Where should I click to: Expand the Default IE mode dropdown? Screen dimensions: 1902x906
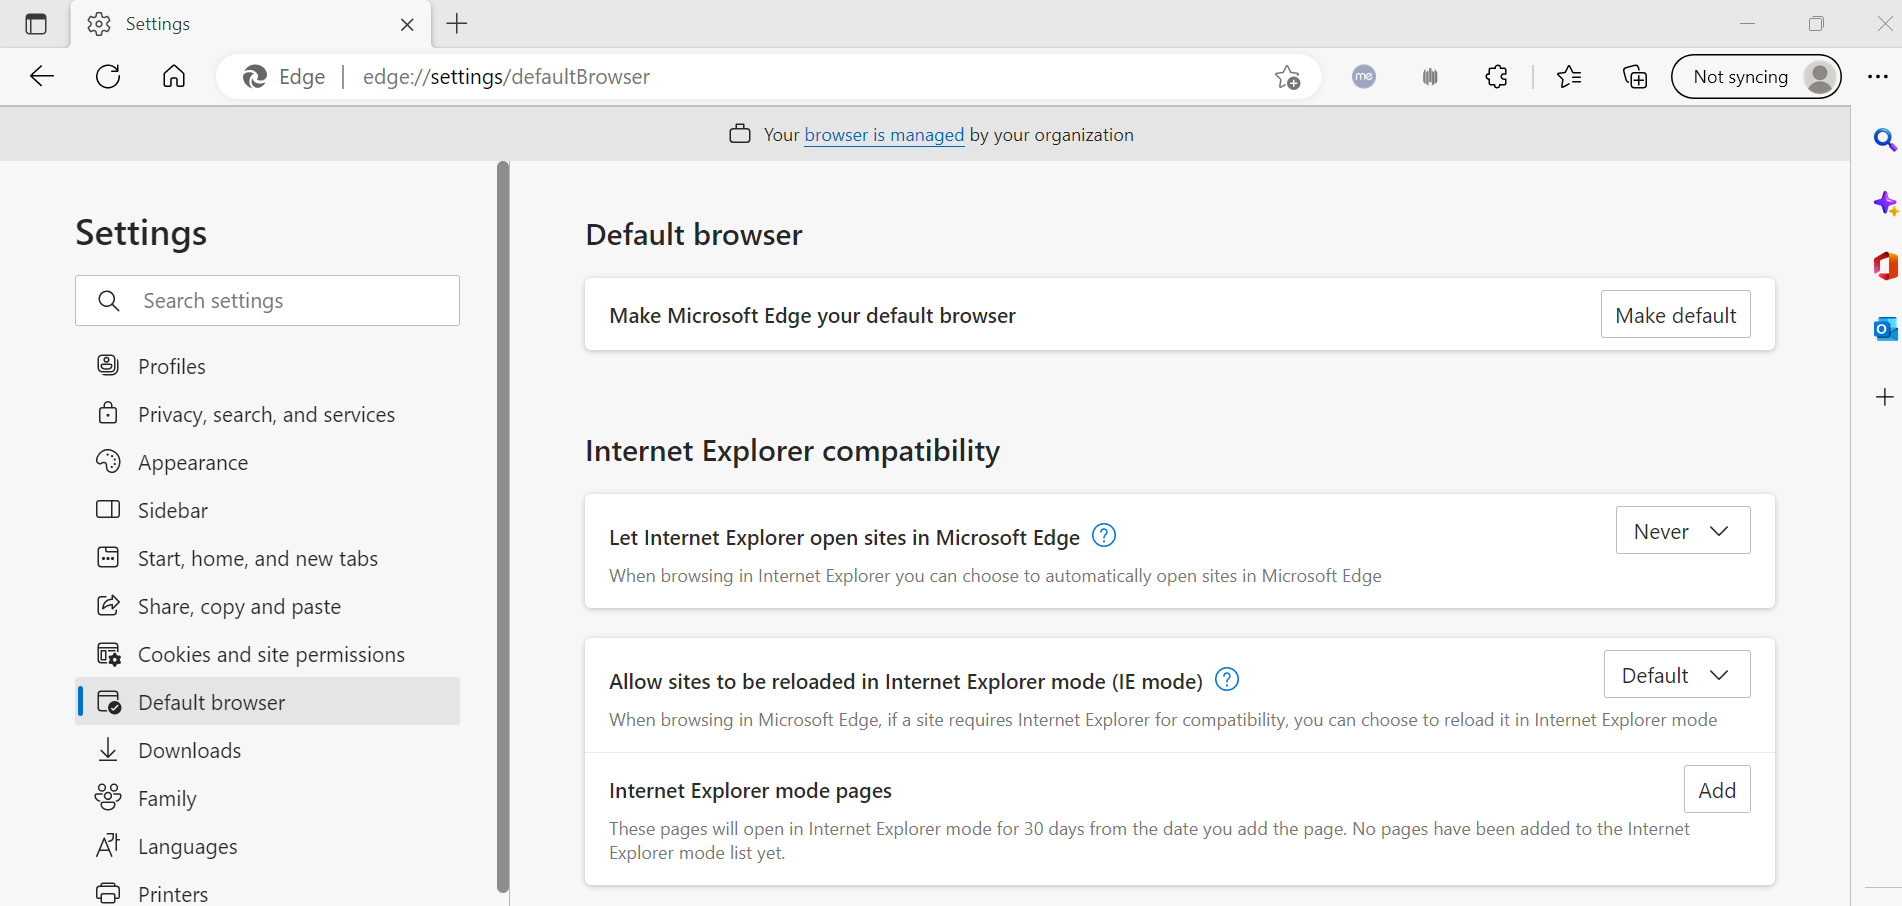click(x=1676, y=675)
